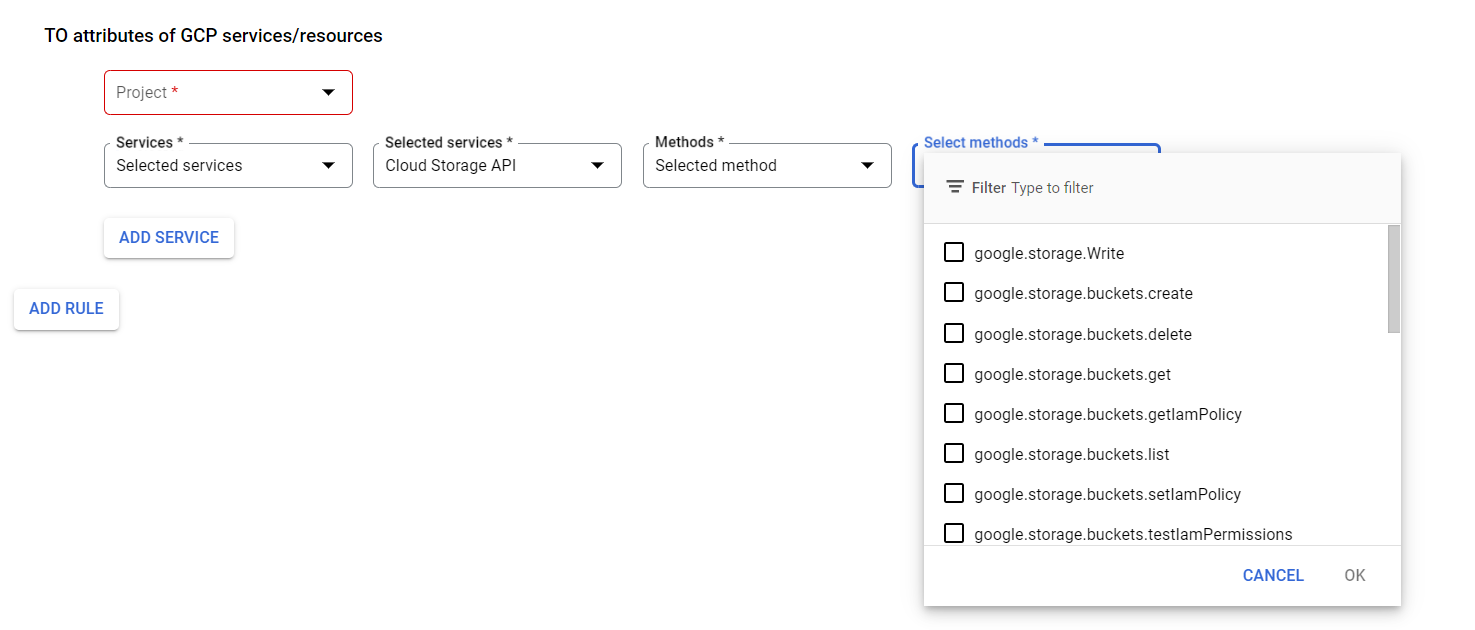This screenshot has width=1475, height=630.
Task: Click the Project field dropdown arrow
Action: click(x=328, y=92)
